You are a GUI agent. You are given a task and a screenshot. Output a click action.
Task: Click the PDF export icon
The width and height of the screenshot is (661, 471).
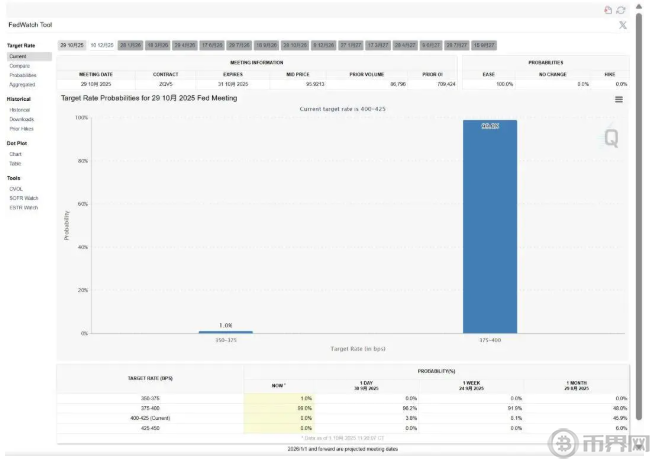[x=608, y=10]
